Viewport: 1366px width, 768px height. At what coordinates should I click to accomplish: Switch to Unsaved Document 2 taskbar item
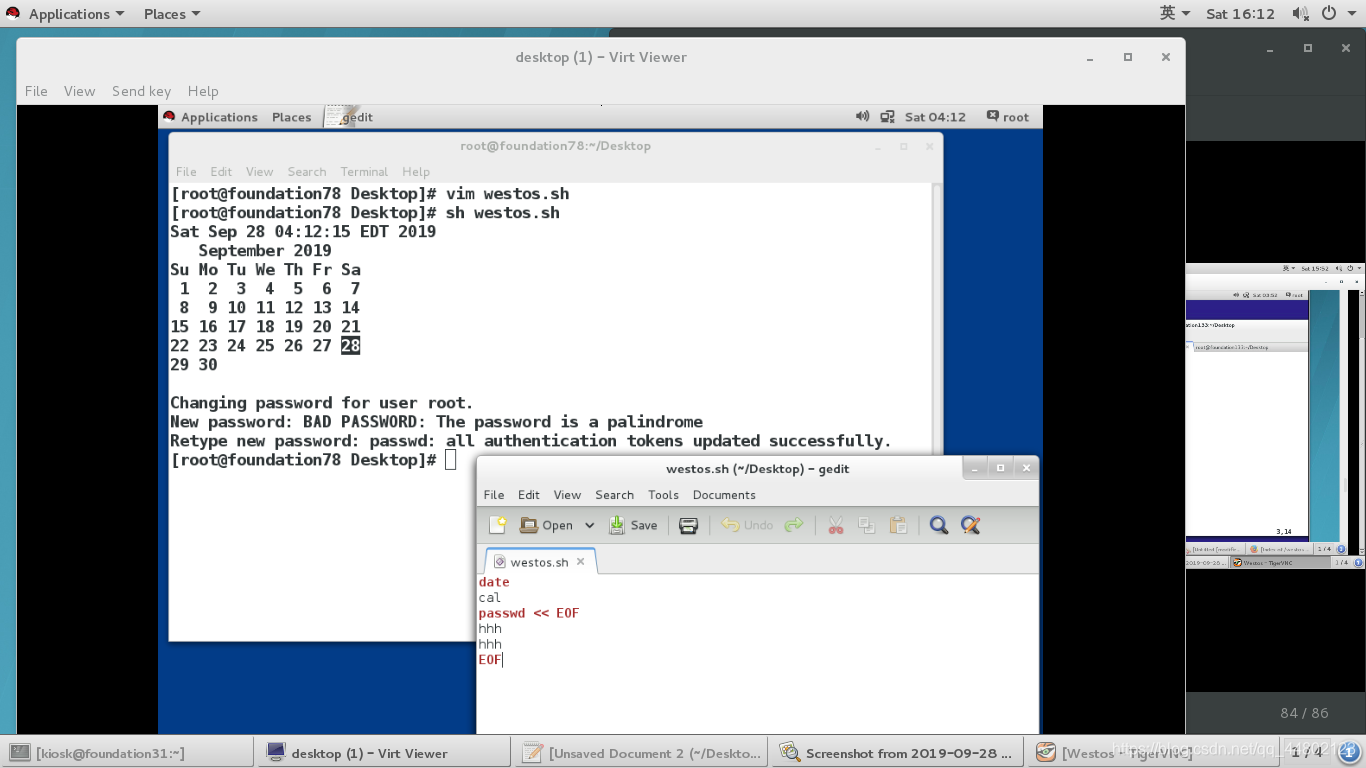(x=641, y=753)
